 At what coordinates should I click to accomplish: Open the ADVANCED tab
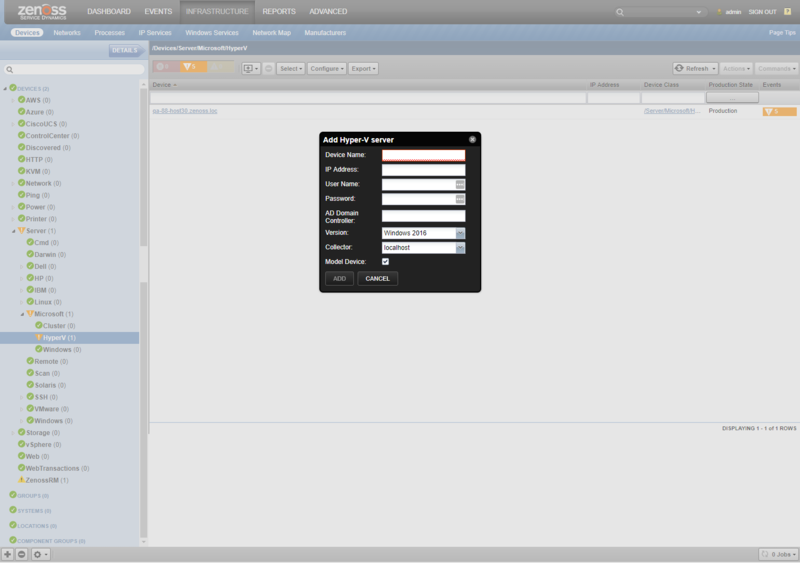click(328, 11)
